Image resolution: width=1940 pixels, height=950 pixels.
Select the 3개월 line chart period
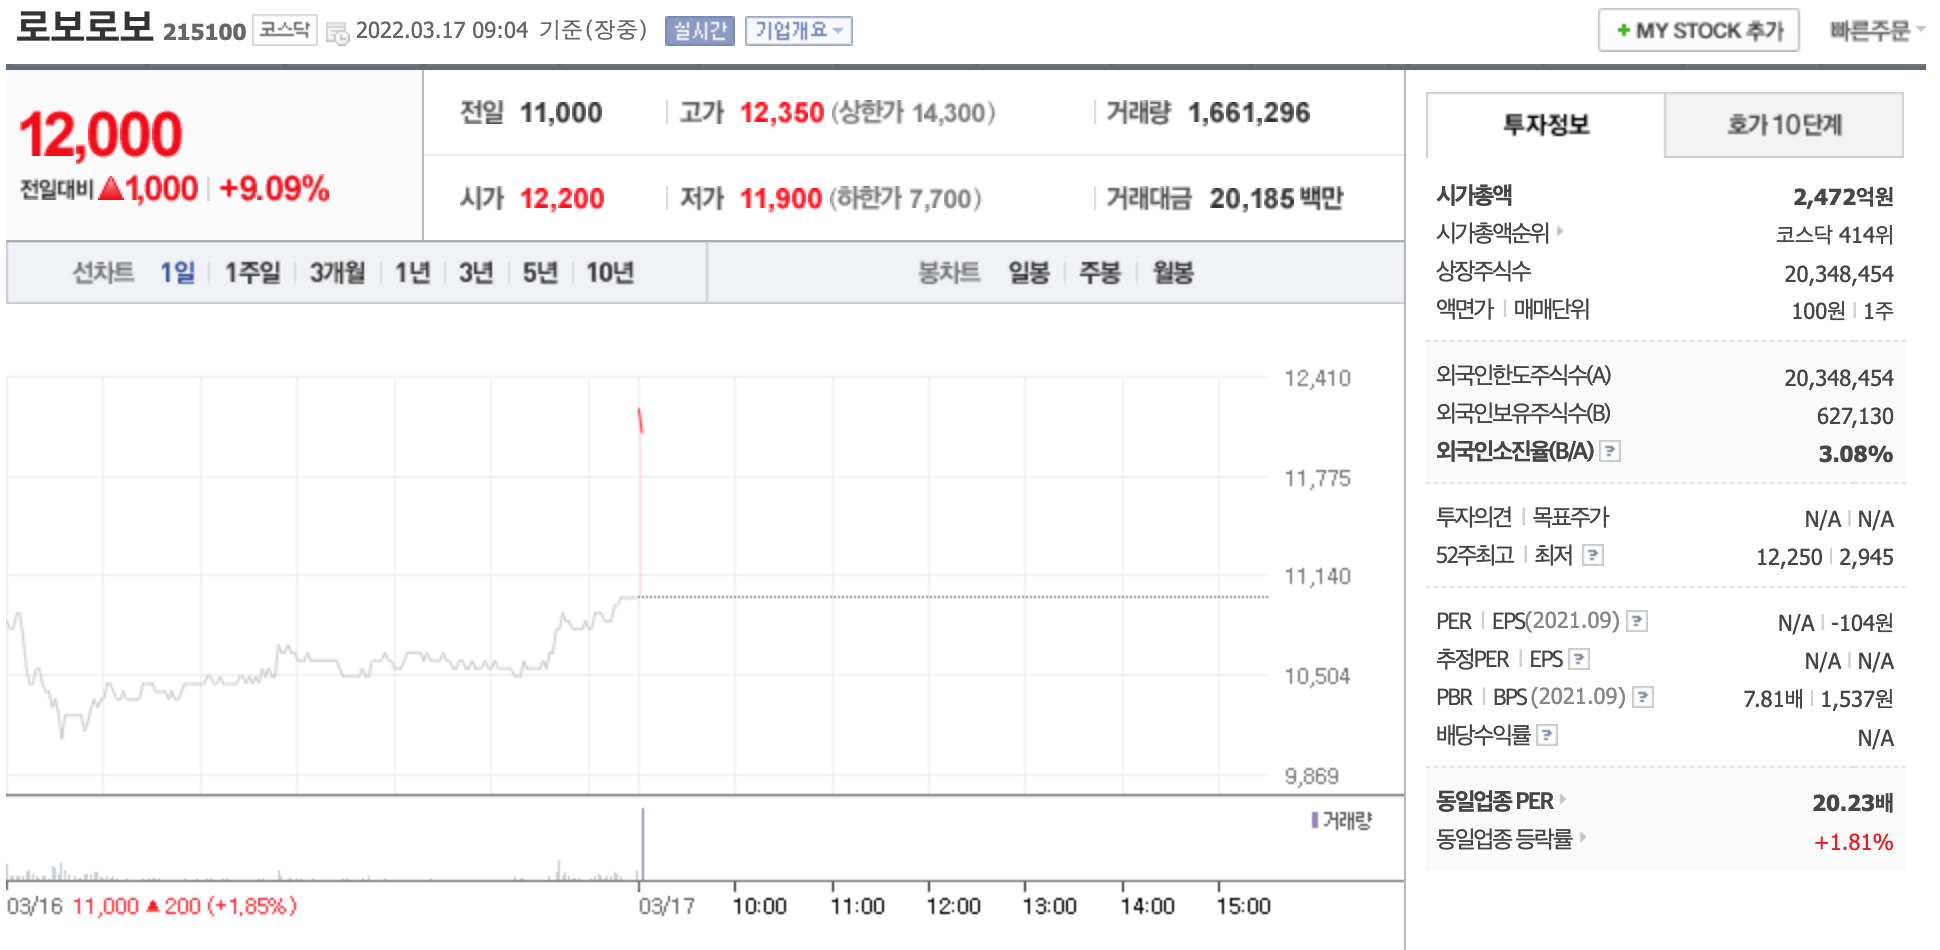pos(338,272)
